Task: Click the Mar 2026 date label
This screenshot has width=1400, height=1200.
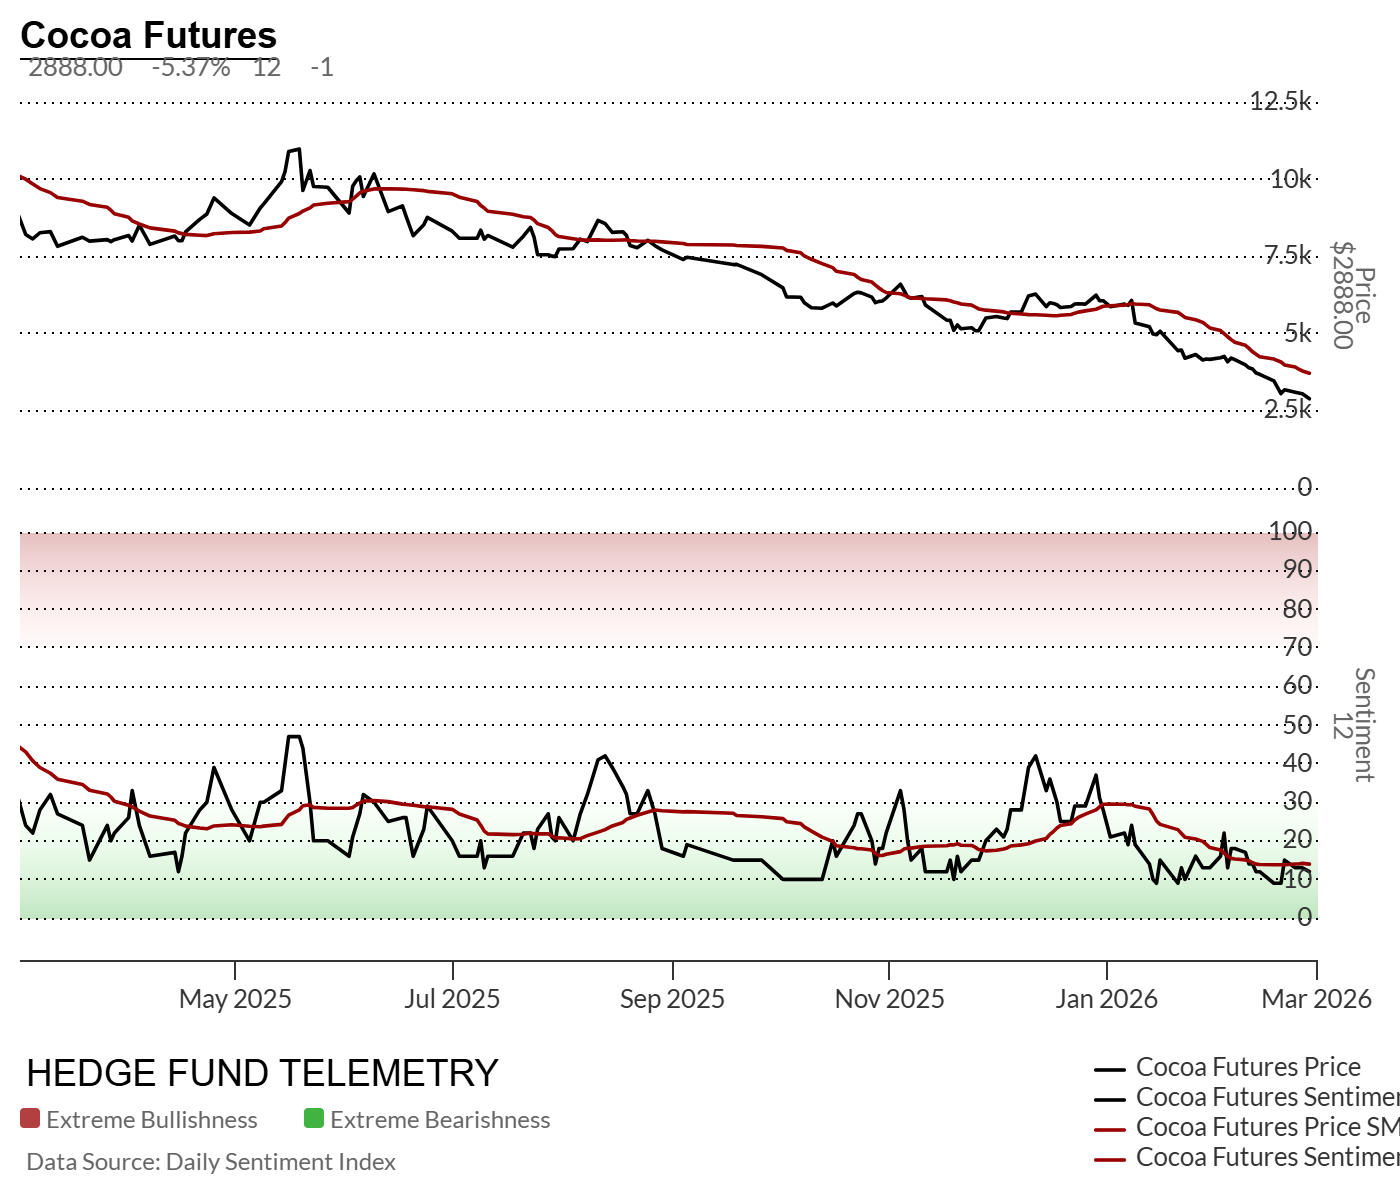Action: [1316, 999]
